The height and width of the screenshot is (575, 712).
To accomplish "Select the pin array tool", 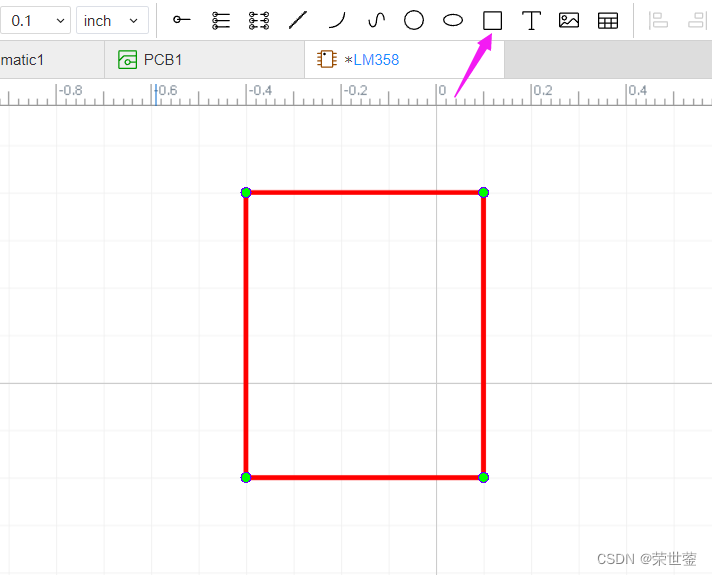I will [259, 20].
